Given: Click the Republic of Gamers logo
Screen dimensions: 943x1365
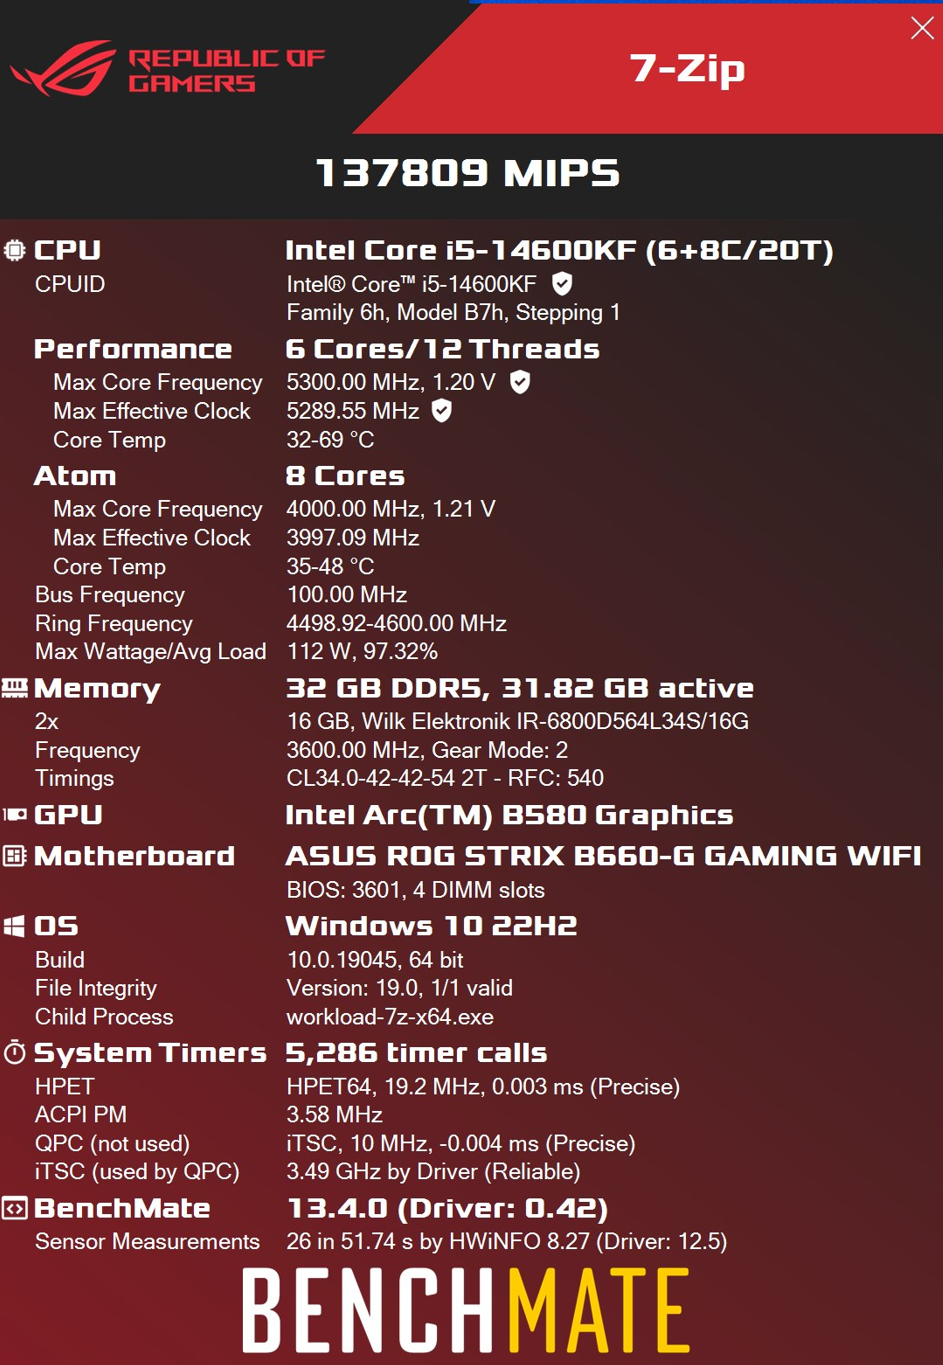Looking at the screenshot, I should (x=167, y=69).
